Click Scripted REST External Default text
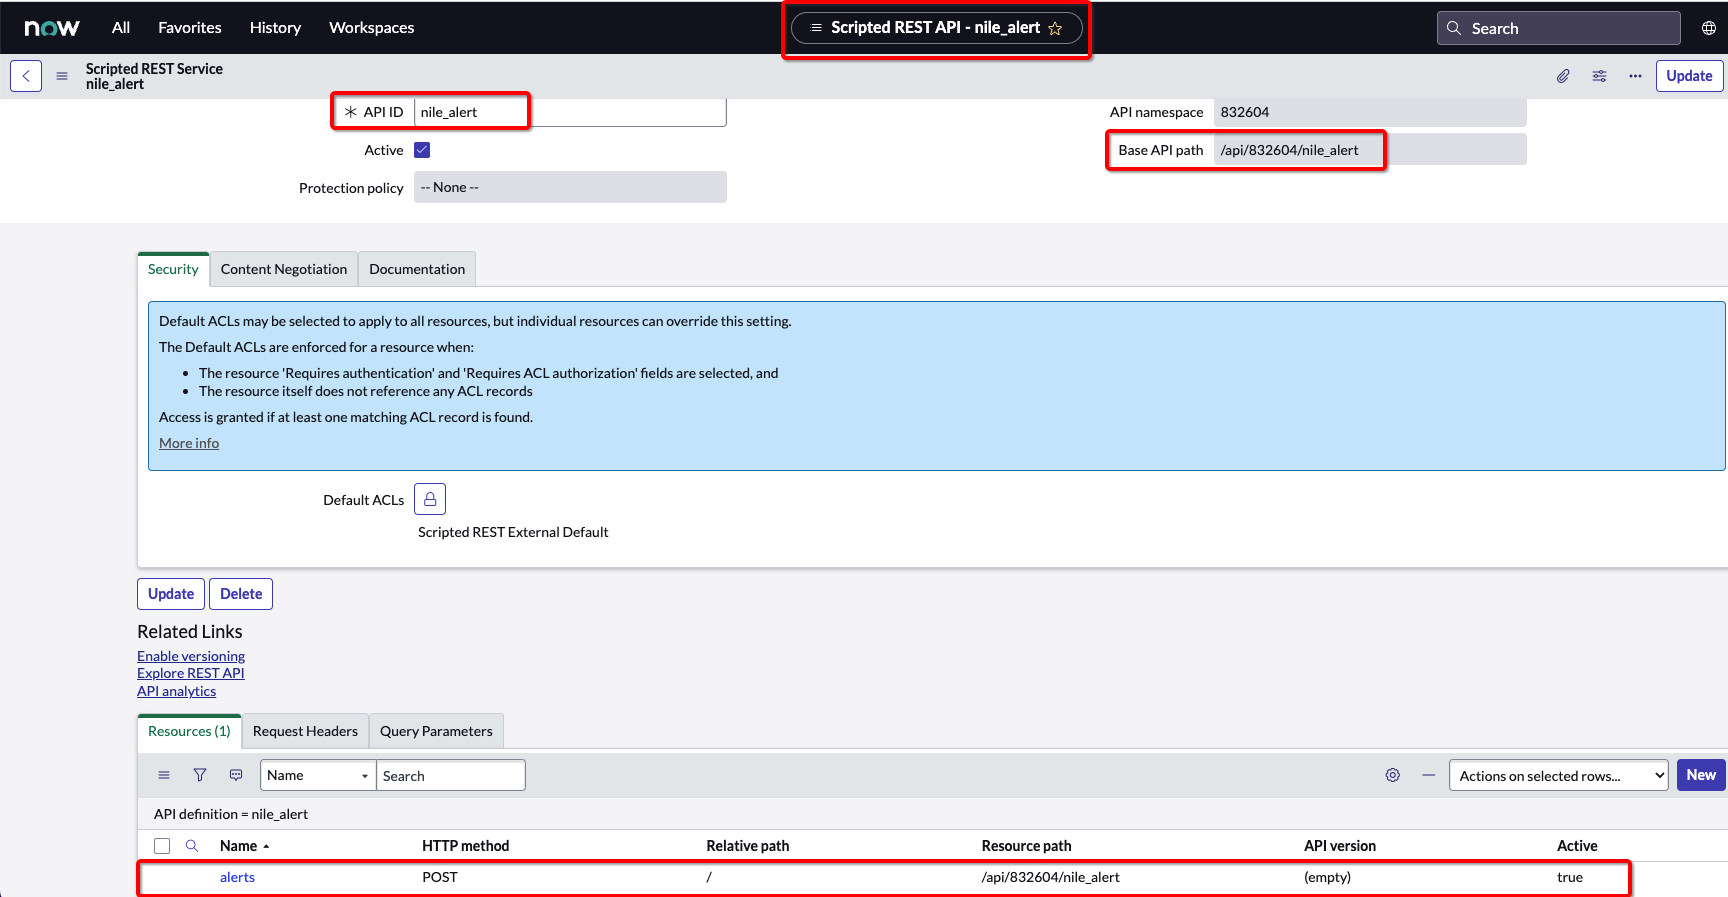Screen dimensions: 1728x897 pyautogui.click(x=513, y=532)
